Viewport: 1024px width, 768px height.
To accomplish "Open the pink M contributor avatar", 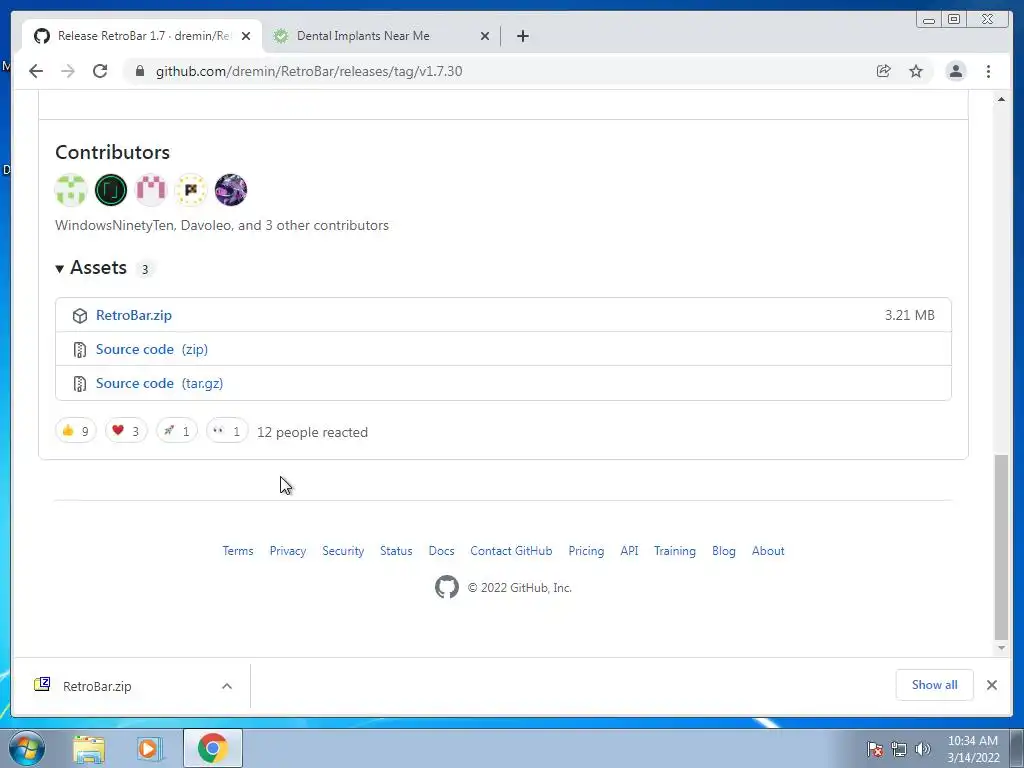I will (151, 190).
